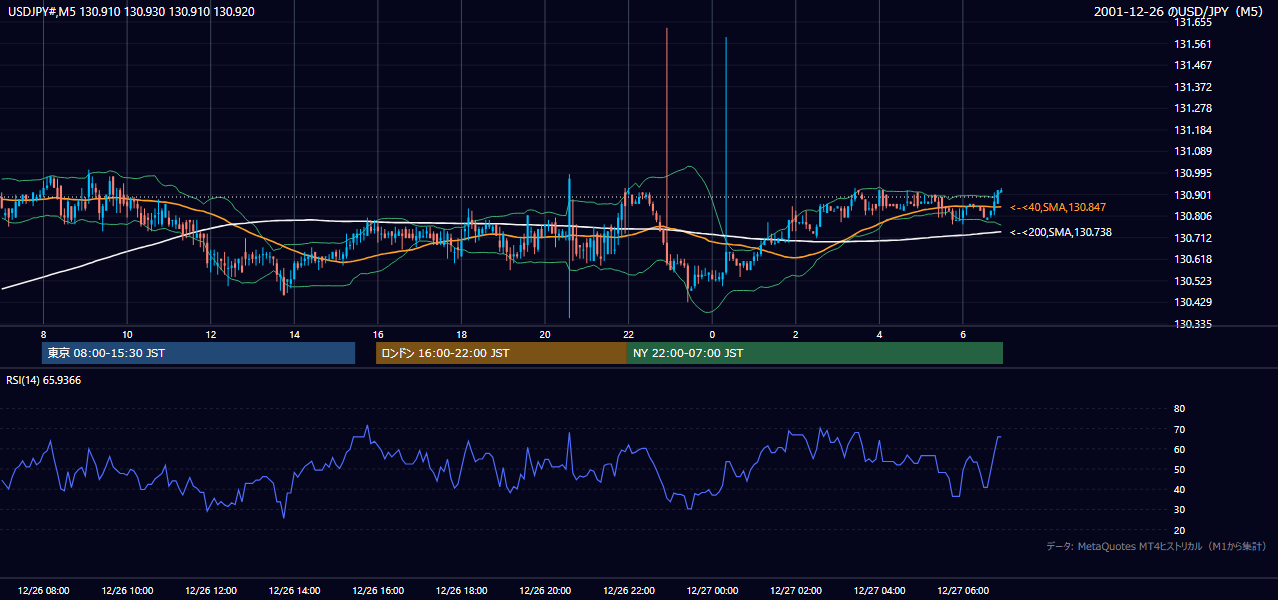This screenshot has width=1278, height=600.
Task: Click the 12/26 20:00 date label
Action: 545,591
